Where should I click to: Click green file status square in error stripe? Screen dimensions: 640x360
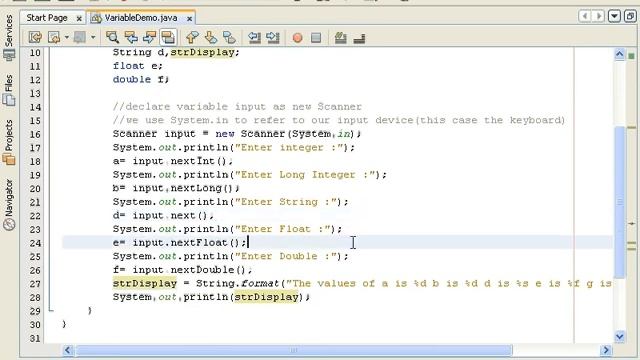(x=631, y=56)
